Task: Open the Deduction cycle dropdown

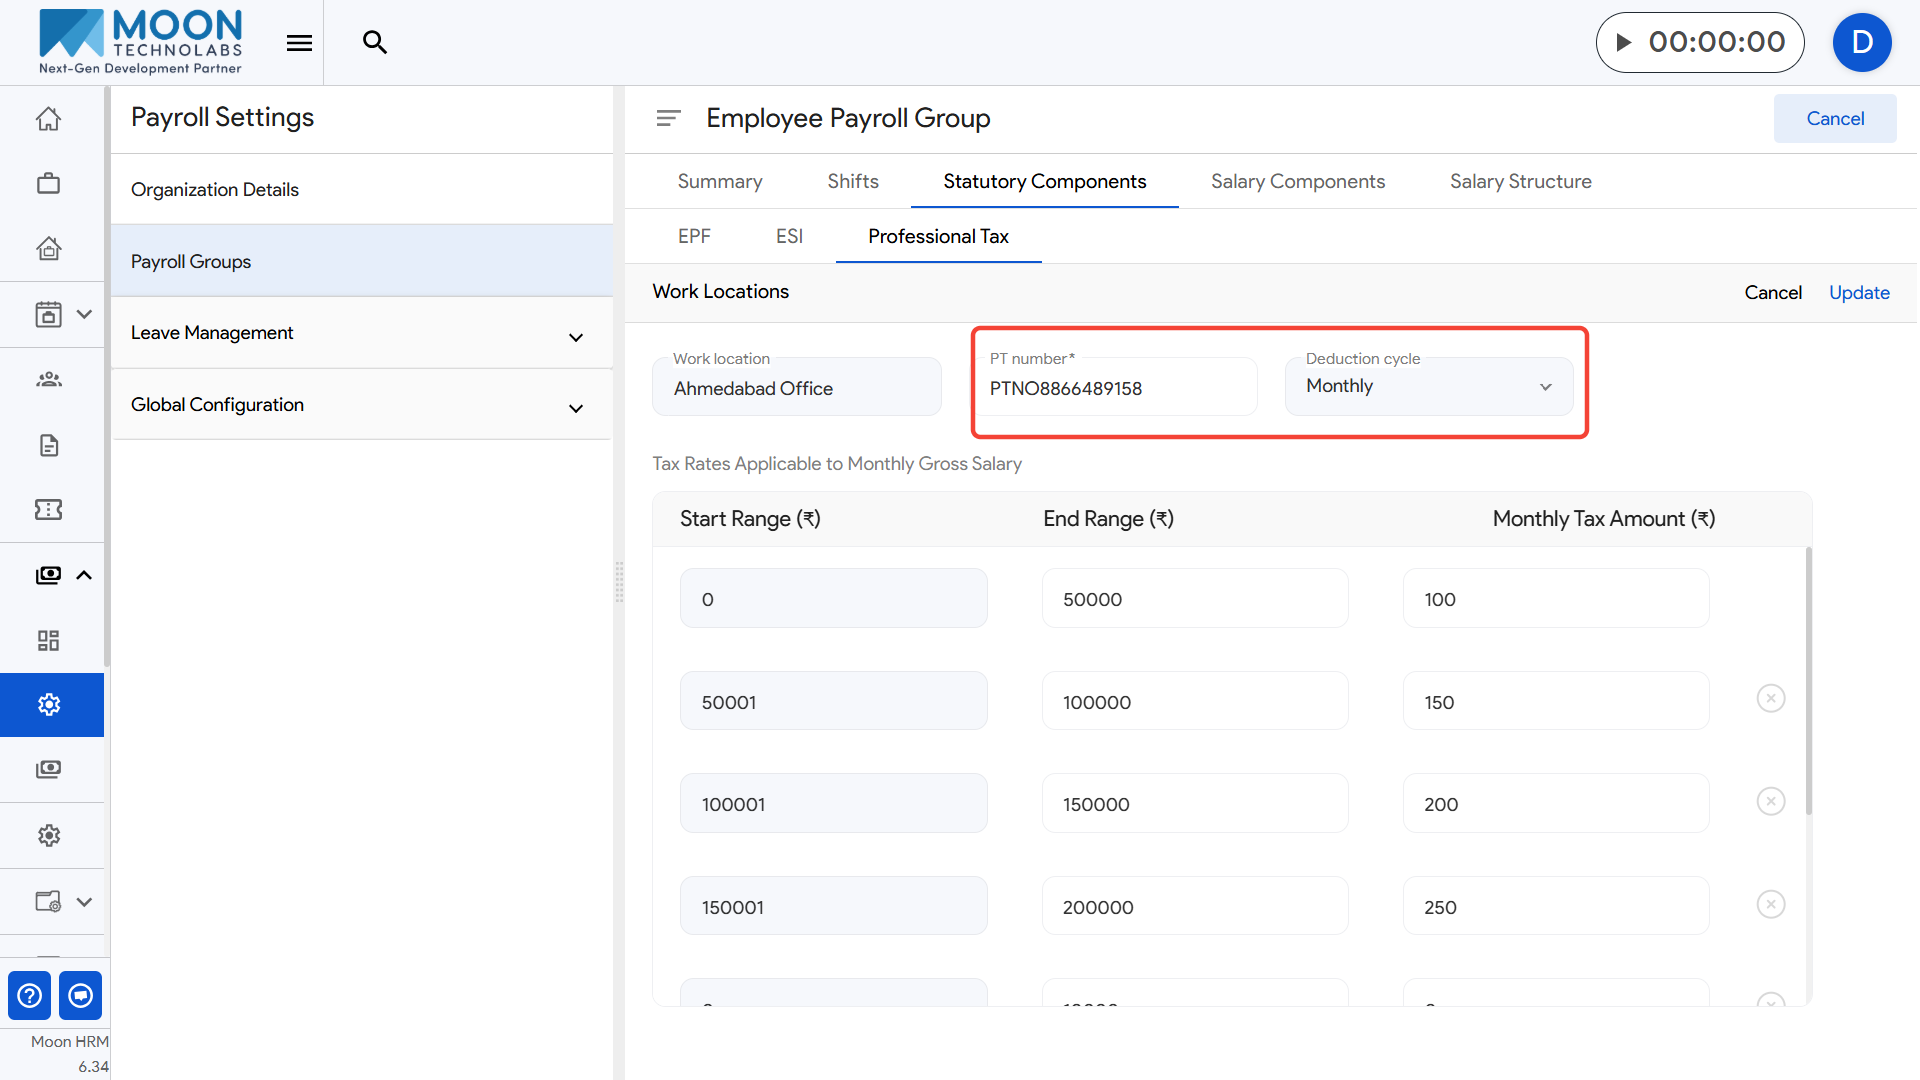Action: pos(1428,387)
